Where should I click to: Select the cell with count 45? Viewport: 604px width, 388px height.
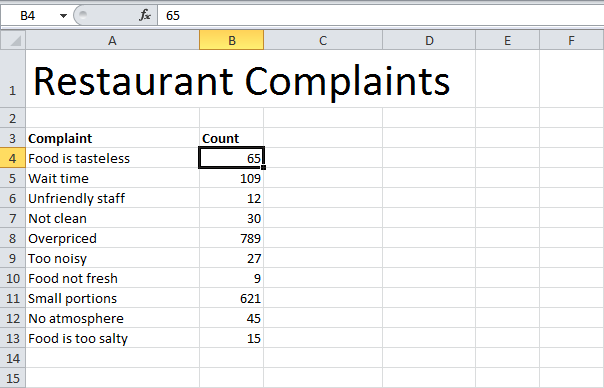tap(232, 318)
